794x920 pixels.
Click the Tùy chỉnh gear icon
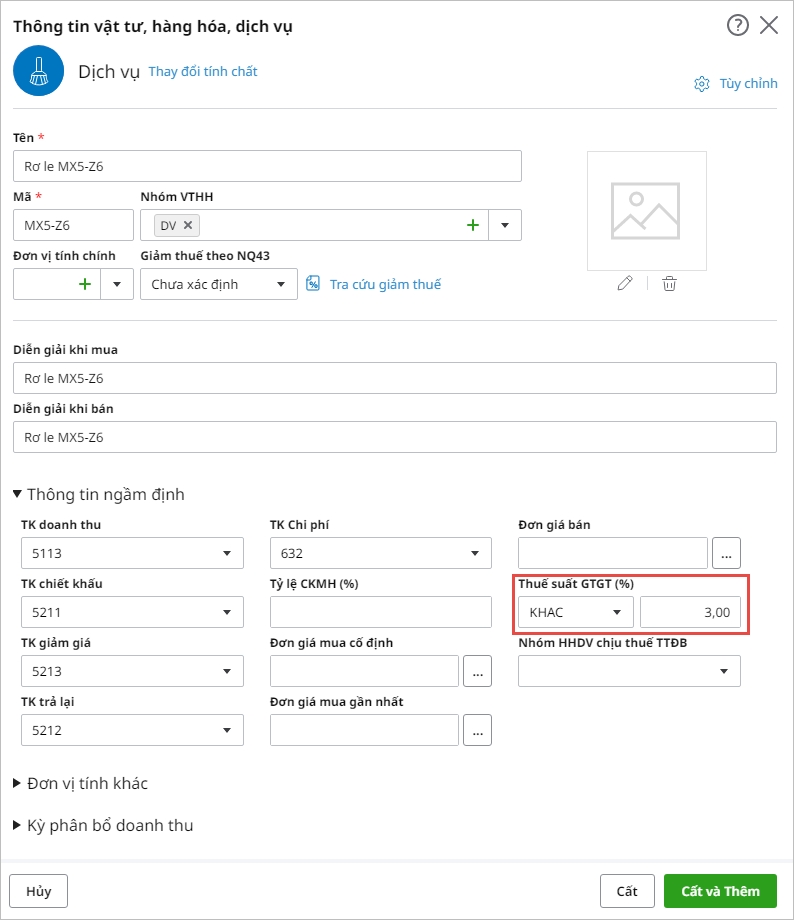coord(702,84)
